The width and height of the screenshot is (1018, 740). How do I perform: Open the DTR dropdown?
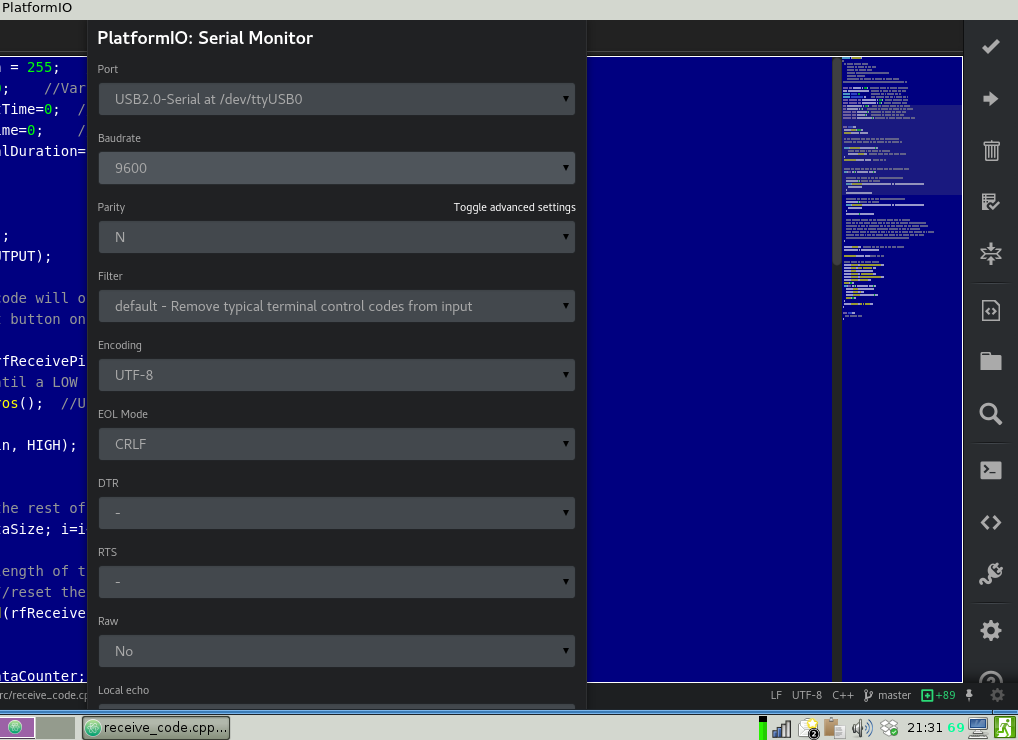(336, 513)
